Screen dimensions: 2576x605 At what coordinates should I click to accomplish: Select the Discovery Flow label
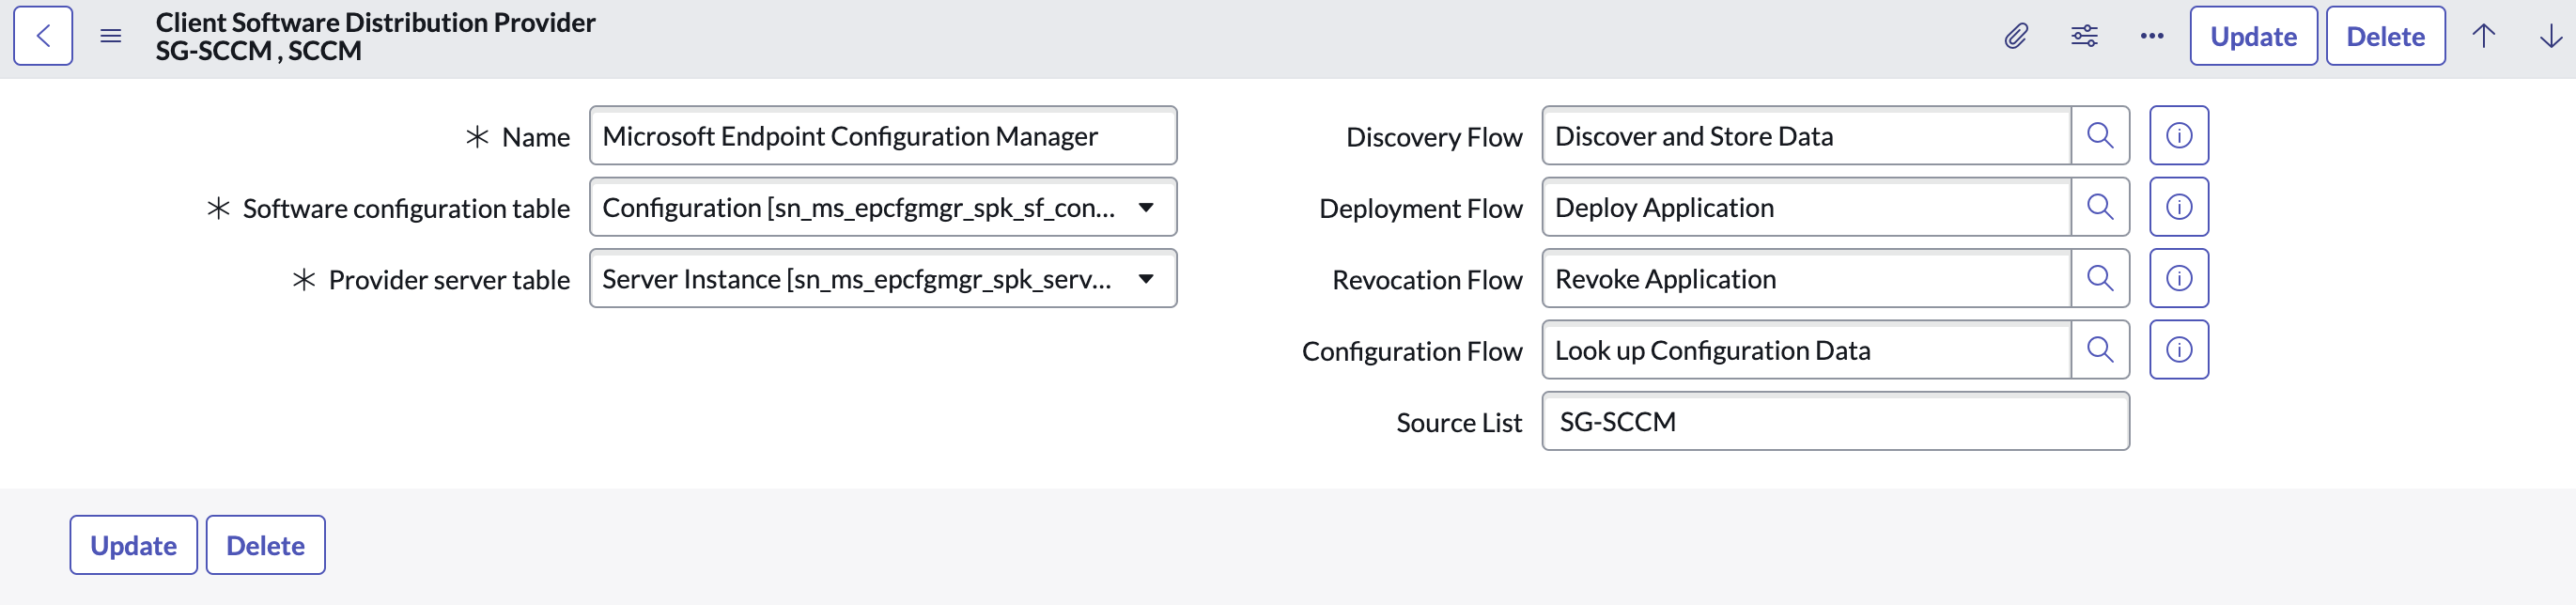[1434, 137]
